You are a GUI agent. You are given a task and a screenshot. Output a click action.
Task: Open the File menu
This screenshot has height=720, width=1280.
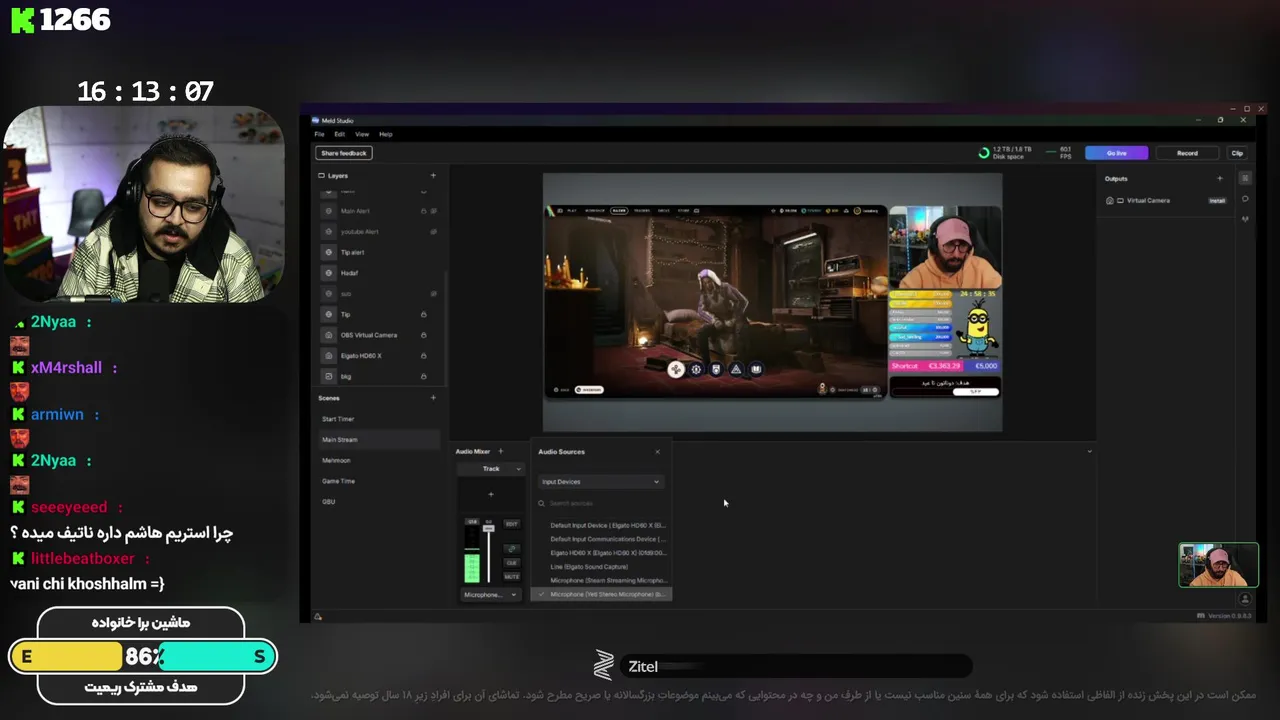319,134
